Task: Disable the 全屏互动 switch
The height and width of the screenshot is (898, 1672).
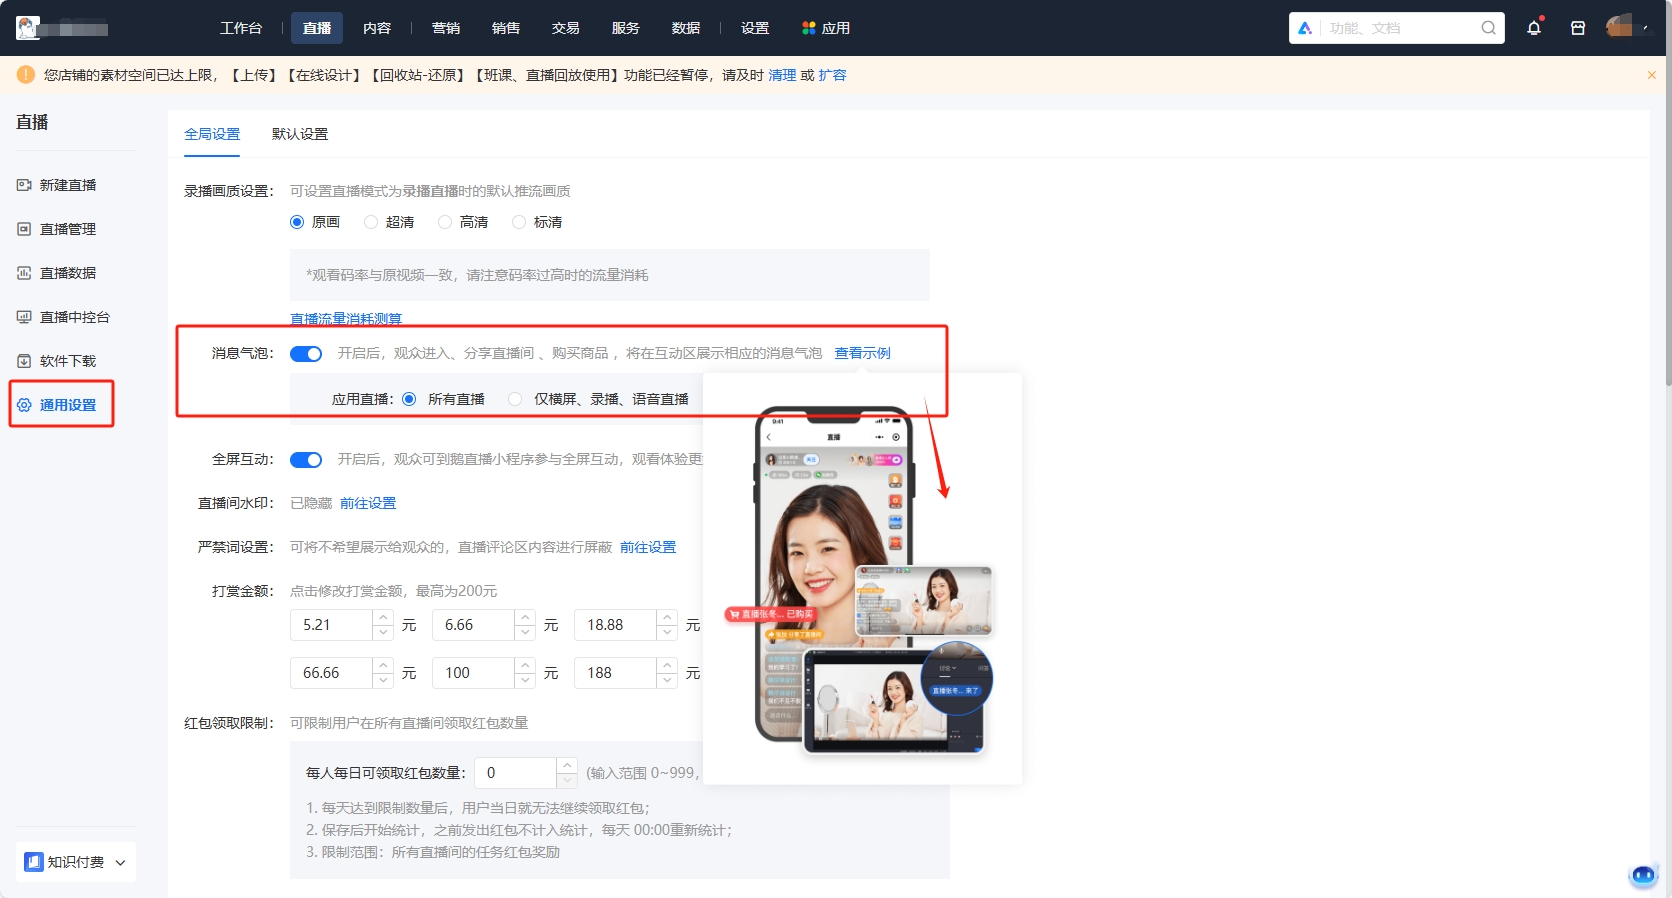Action: [306, 460]
